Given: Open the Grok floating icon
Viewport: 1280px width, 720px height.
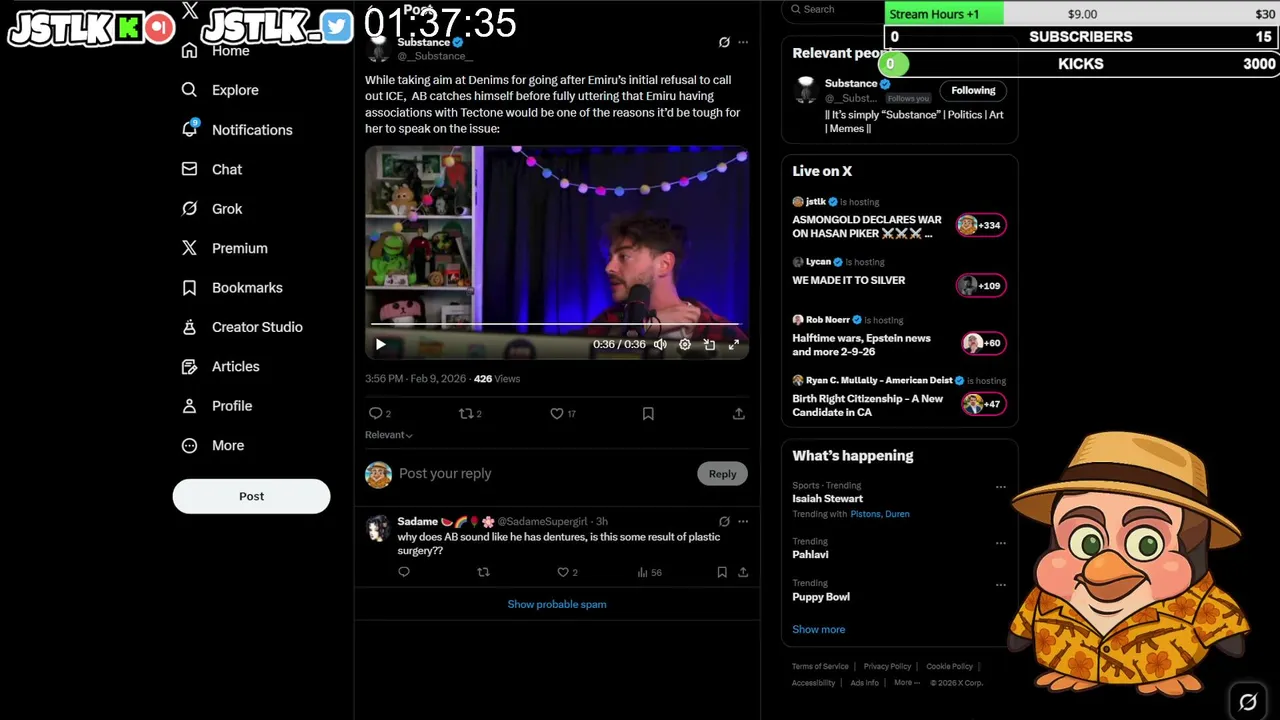Looking at the screenshot, I should click(1248, 701).
